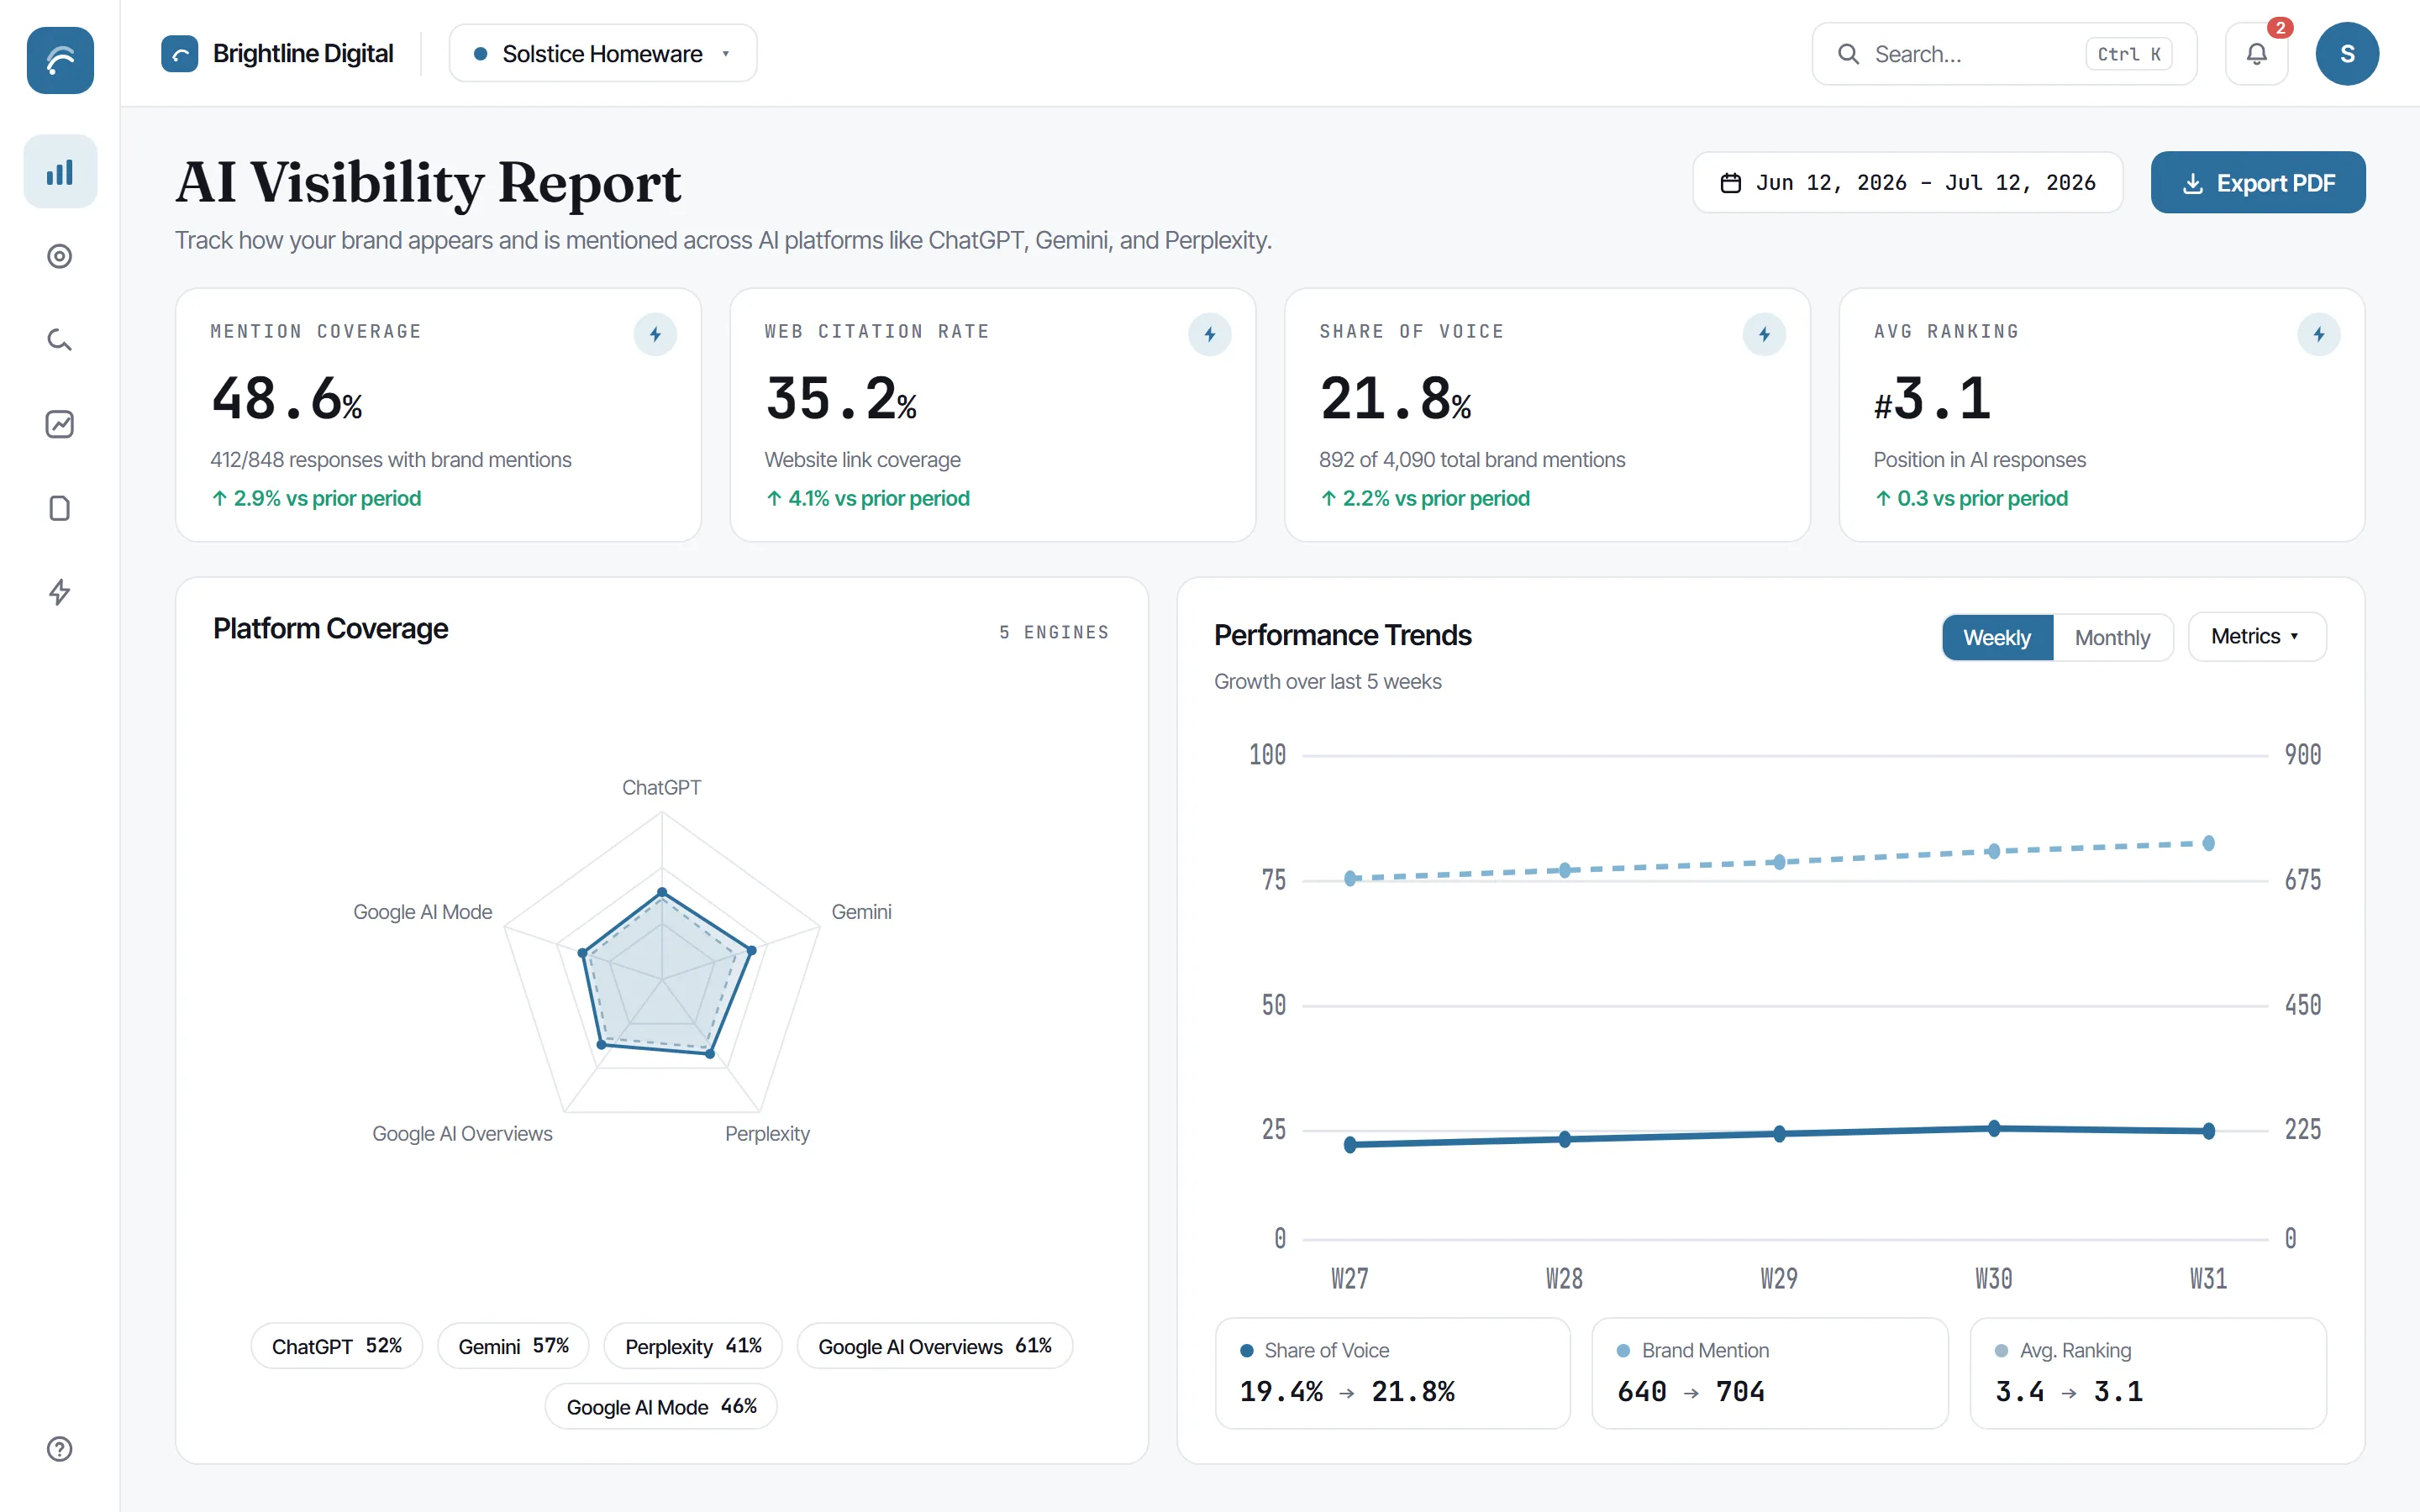Click the W31 Share of Voice data point

[2209, 1131]
